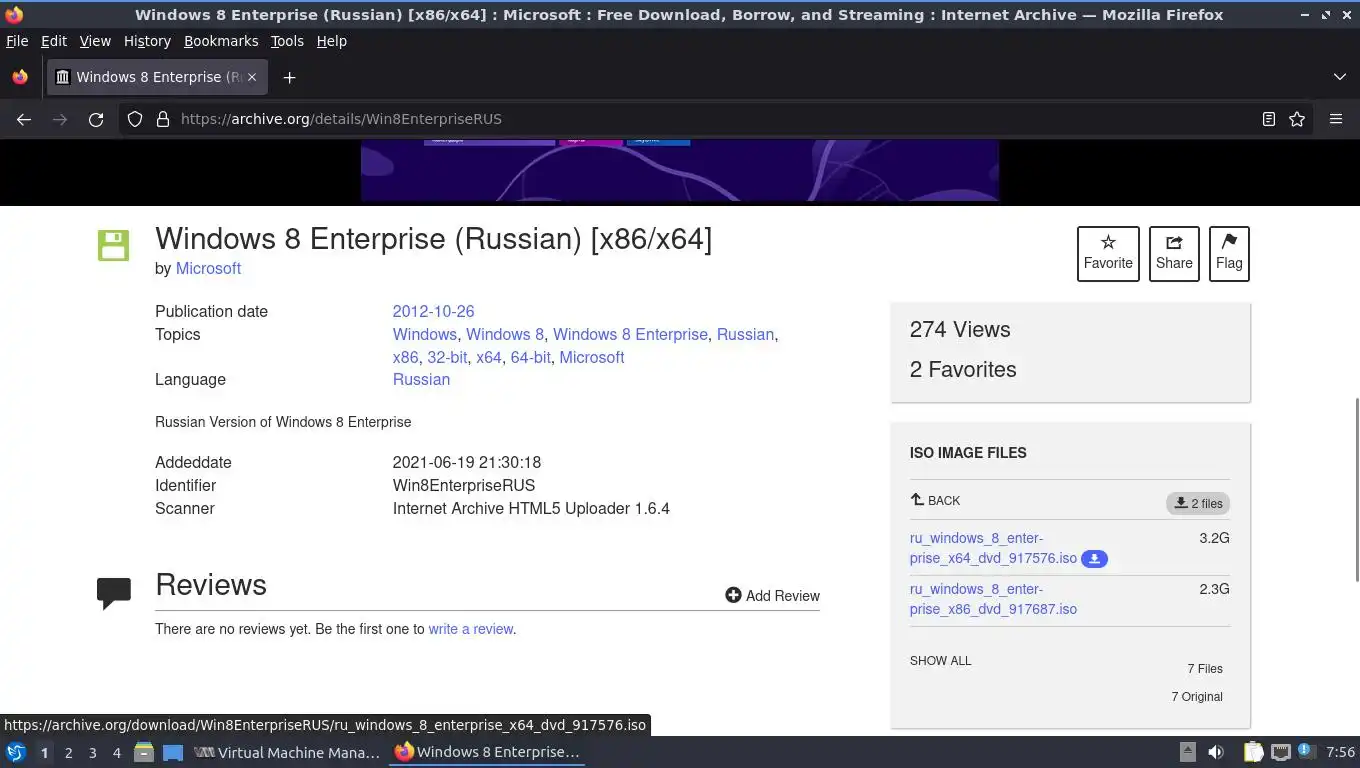Click the Share button
Viewport: 1360px width, 768px height.
[1174, 254]
